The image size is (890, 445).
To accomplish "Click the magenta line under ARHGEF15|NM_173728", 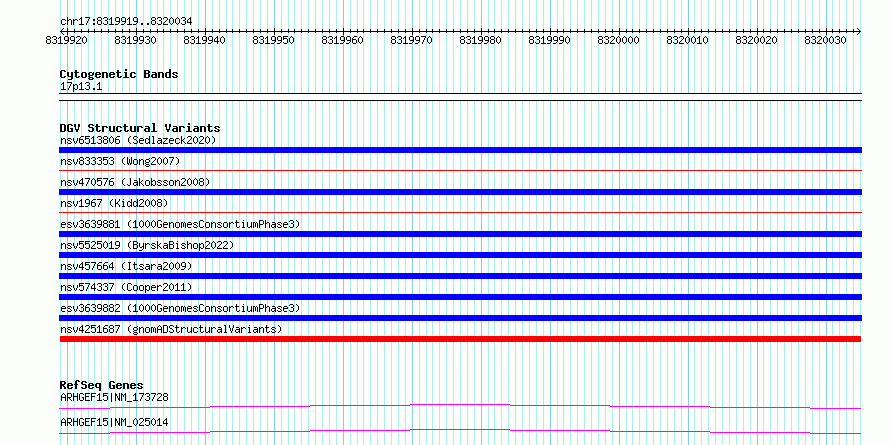I will tap(460, 406).
